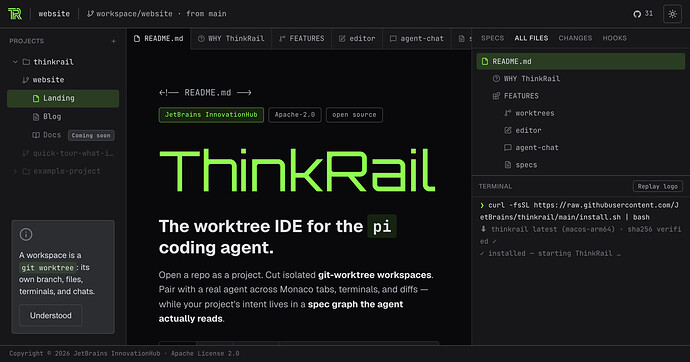Image resolution: width=690 pixels, height=362 pixels.
Task: Open the FEATURES editor tab
Action: pyautogui.click(x=301, y=39)
